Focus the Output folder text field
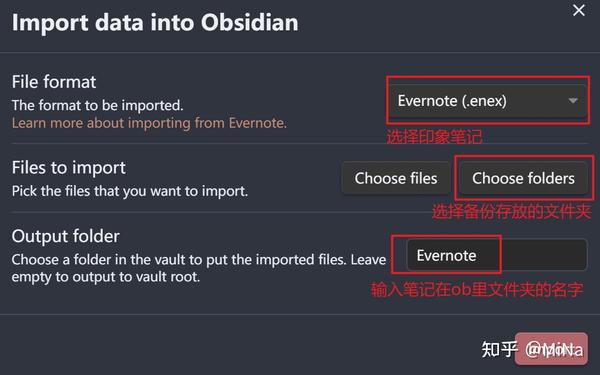Viewport: 600px width, 375px height. pyautogui.click(x=497, y=255)
